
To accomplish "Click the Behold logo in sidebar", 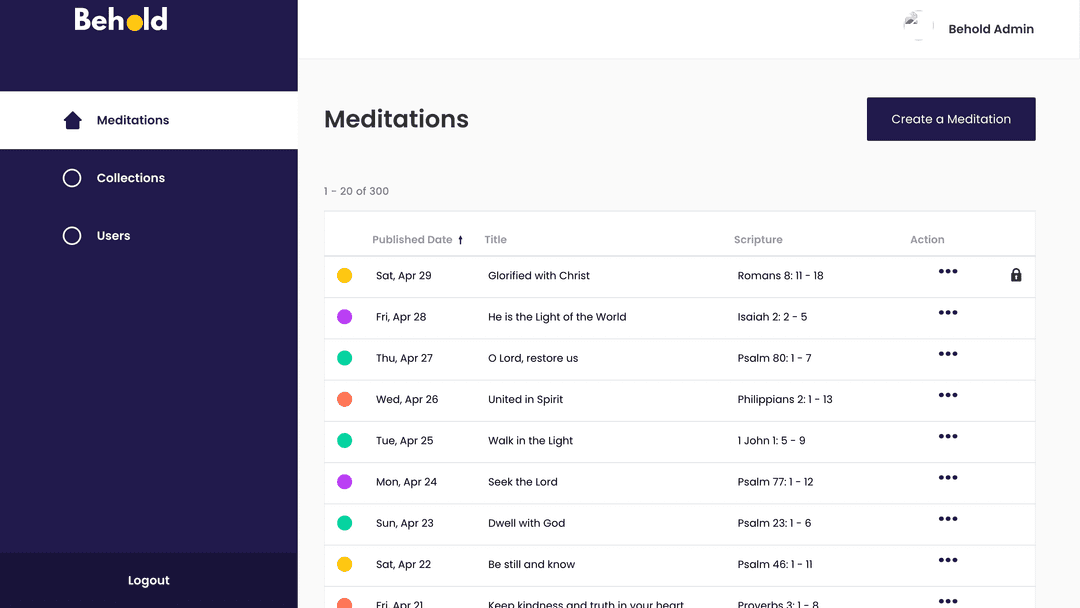I will pos(121,19).
